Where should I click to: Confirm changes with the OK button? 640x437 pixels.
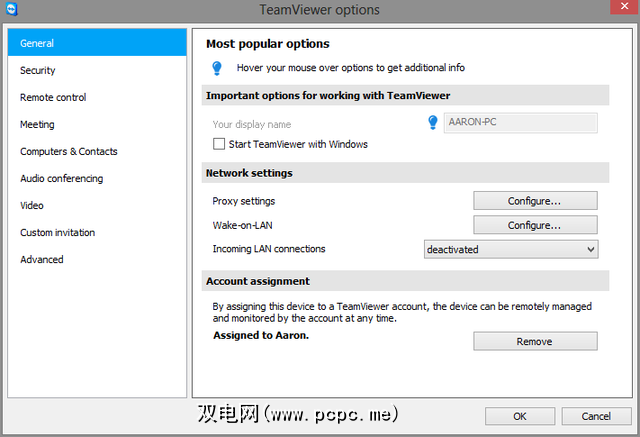click(x=520, y=416)
